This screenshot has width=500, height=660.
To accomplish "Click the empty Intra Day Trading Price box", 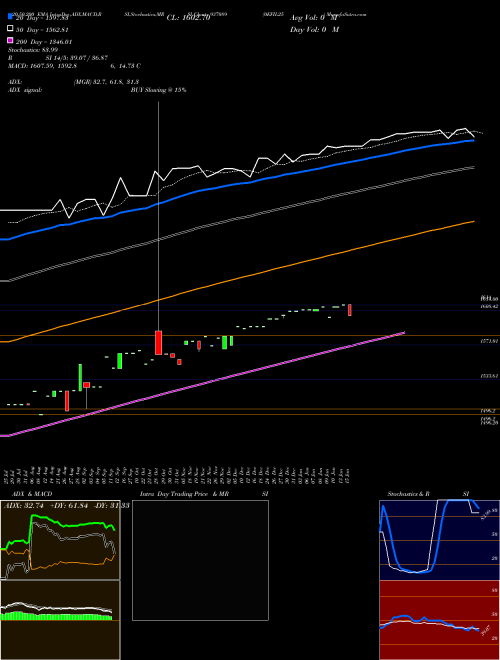I will pyautogui.click(x=200, y=560).
